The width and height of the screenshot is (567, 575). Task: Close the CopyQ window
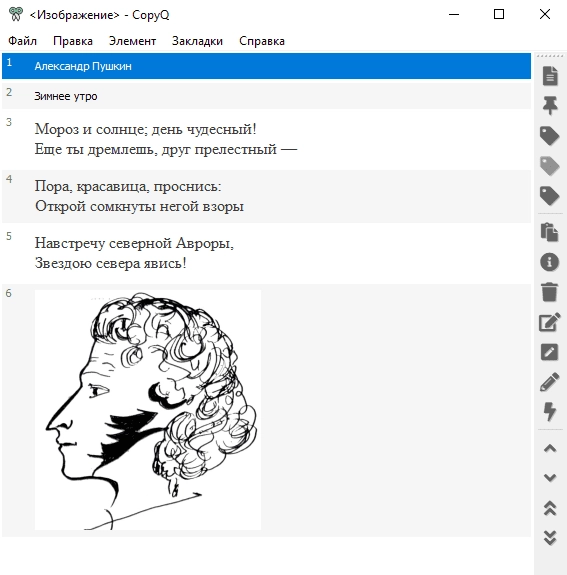[545, 14]
